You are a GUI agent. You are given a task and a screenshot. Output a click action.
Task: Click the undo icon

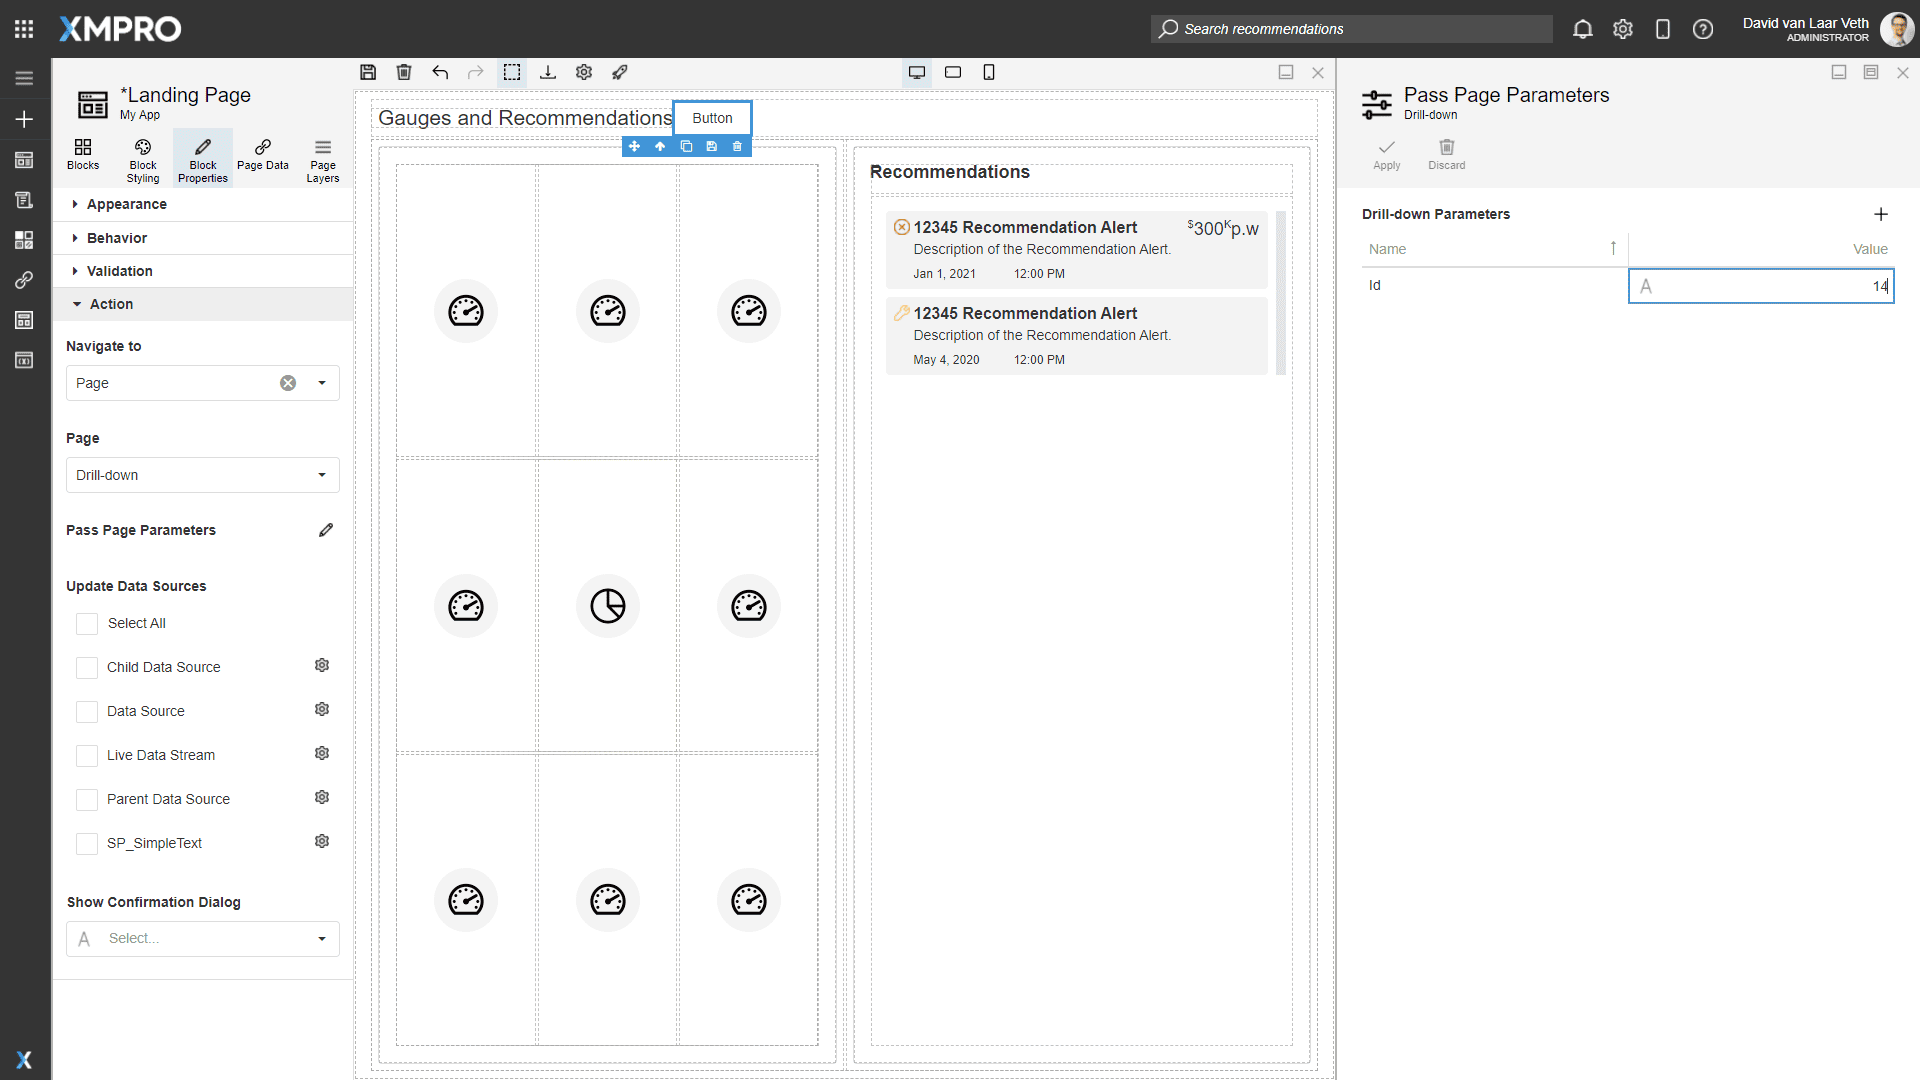coord(440,72)
